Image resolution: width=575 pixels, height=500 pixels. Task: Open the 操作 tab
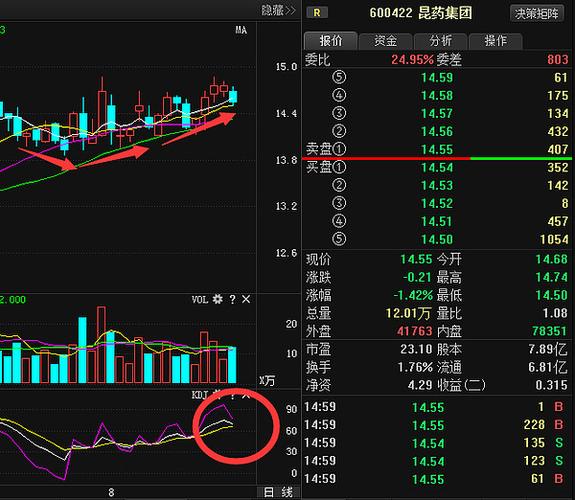tap(495, 41)
